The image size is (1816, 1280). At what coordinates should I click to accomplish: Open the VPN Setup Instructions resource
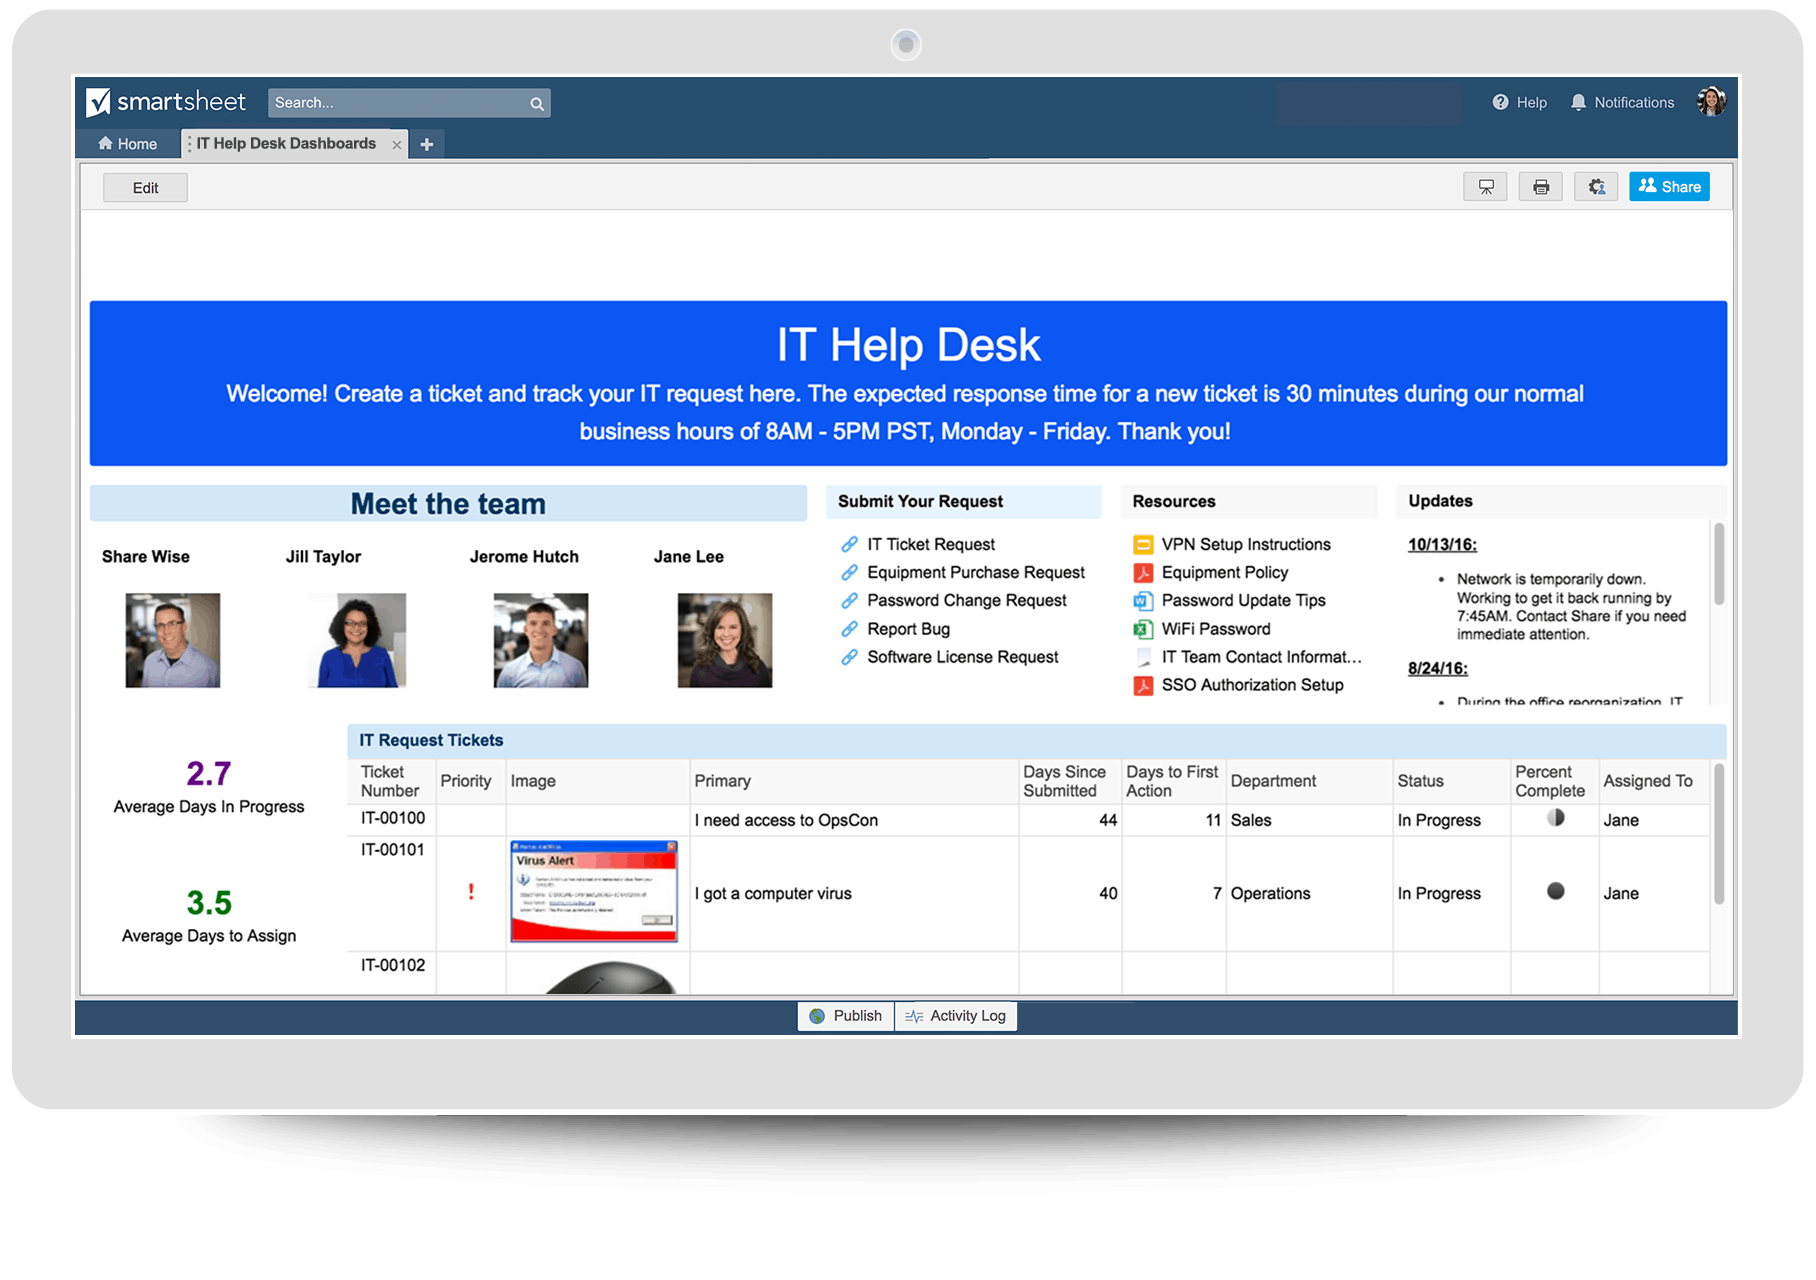click(x=1245, y=544)
